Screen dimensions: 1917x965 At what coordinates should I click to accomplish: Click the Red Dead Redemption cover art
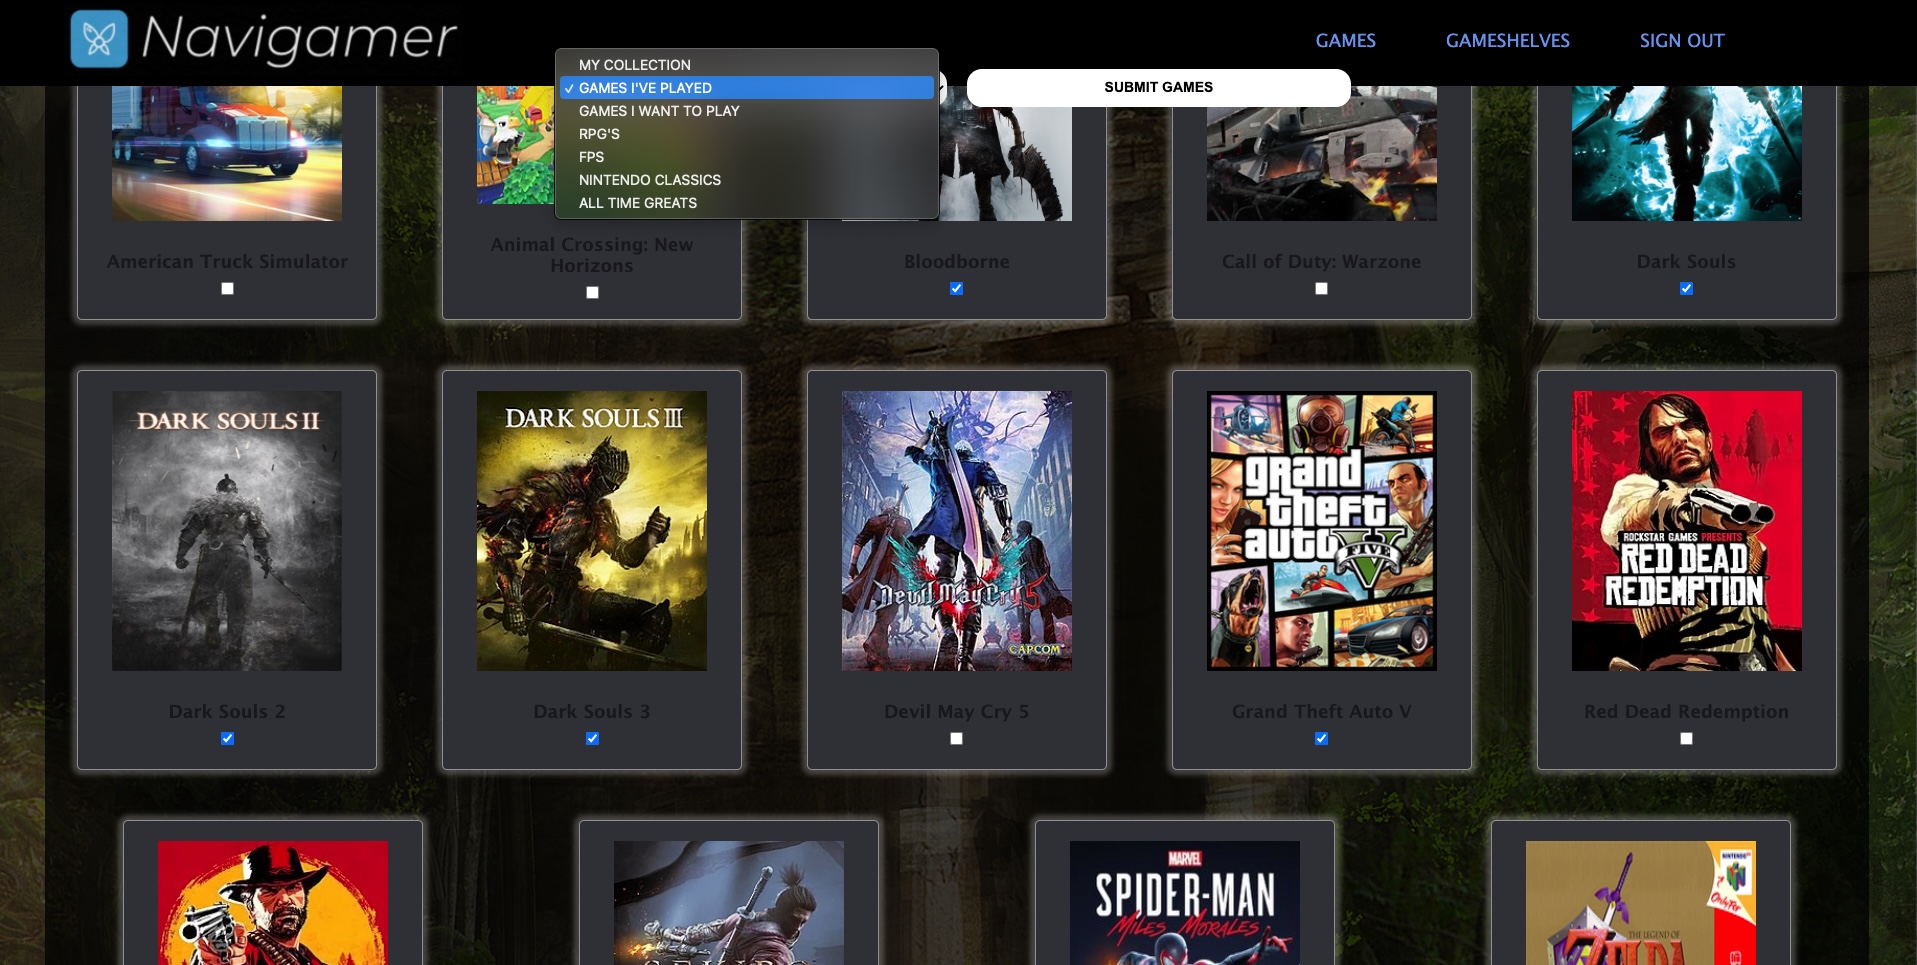pyautogui.click(x=1686, y=531)
